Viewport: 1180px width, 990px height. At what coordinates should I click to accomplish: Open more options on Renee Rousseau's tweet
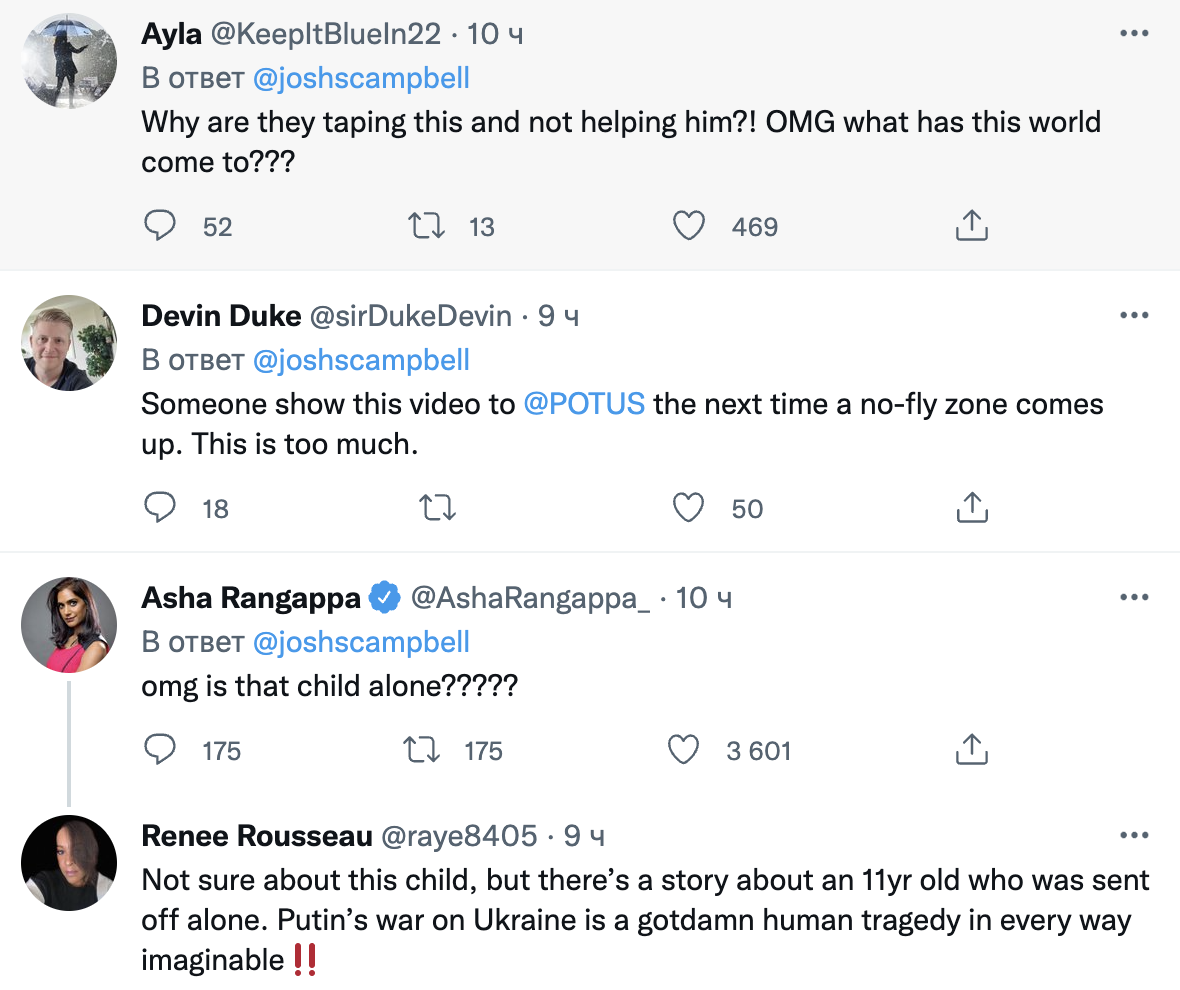[1134, 836]
